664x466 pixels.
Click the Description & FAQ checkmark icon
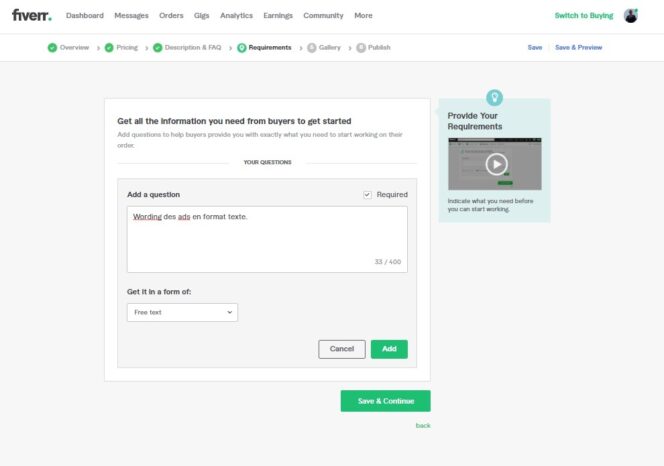(158, 47)
